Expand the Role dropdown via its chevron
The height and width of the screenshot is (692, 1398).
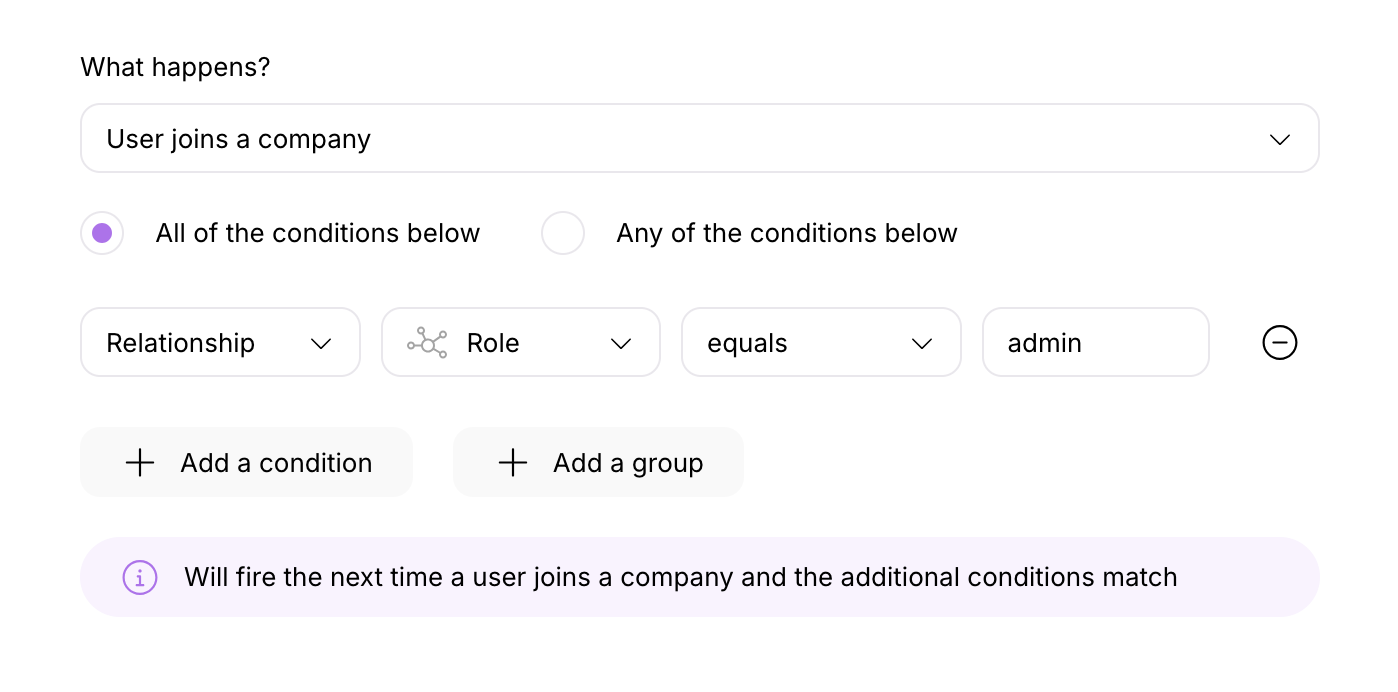621,343
